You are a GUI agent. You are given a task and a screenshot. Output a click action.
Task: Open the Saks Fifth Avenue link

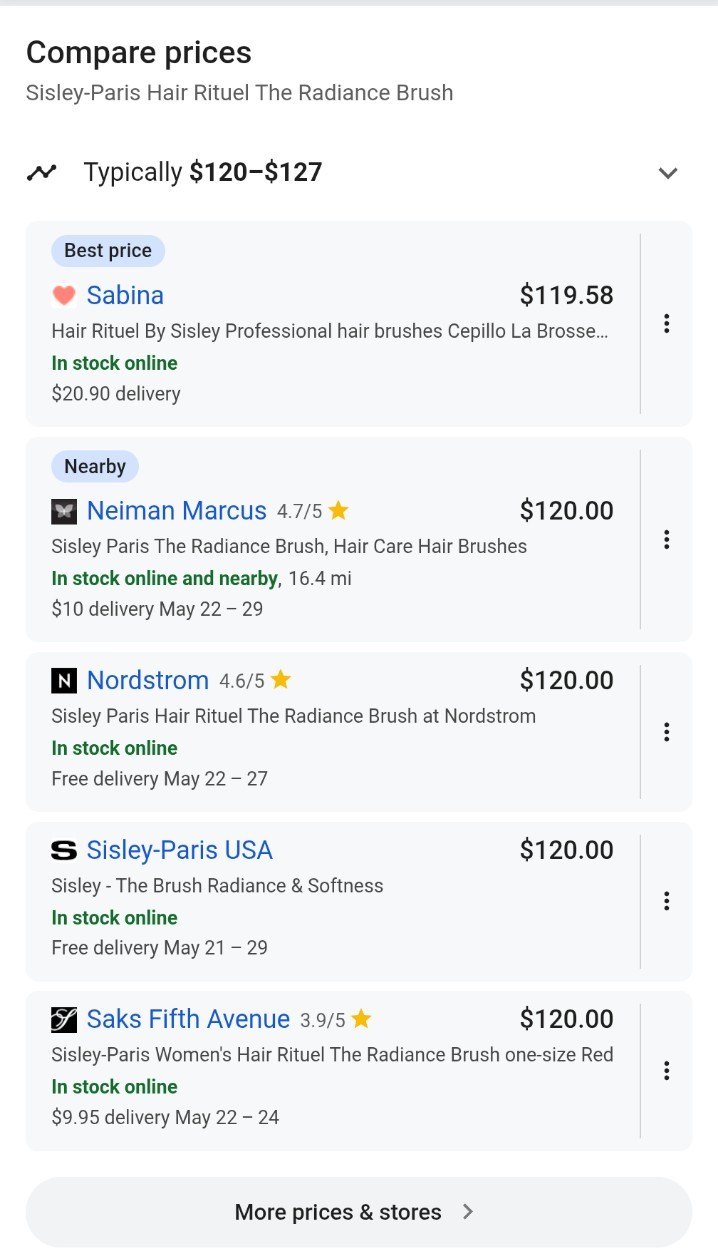[188, 1019]
